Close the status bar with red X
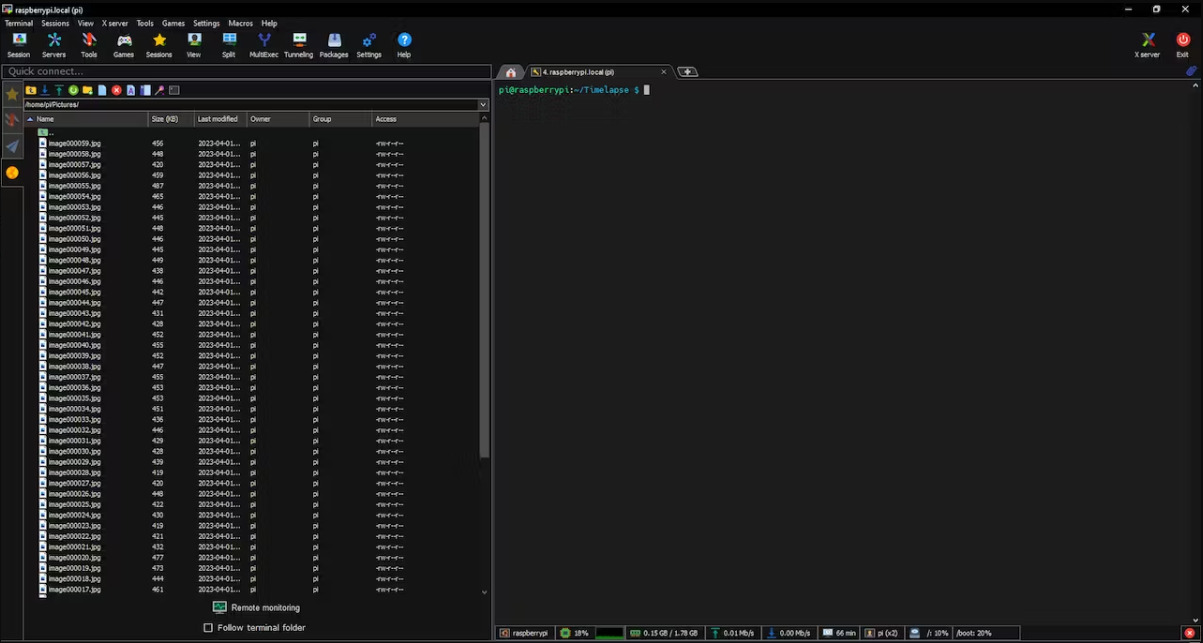This screenshot has height=643, width=1203. 1190,633
